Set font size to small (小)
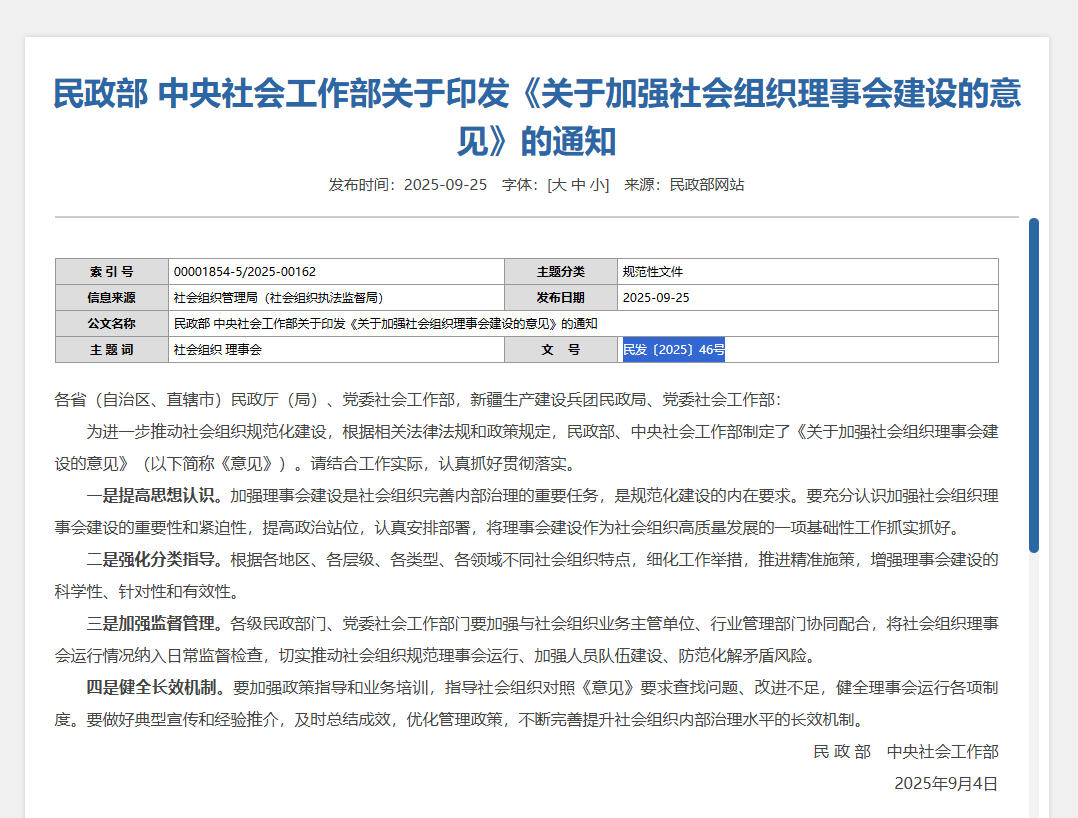The width and height of the screenshot is (1078, 818). click(x=597, y=185)
